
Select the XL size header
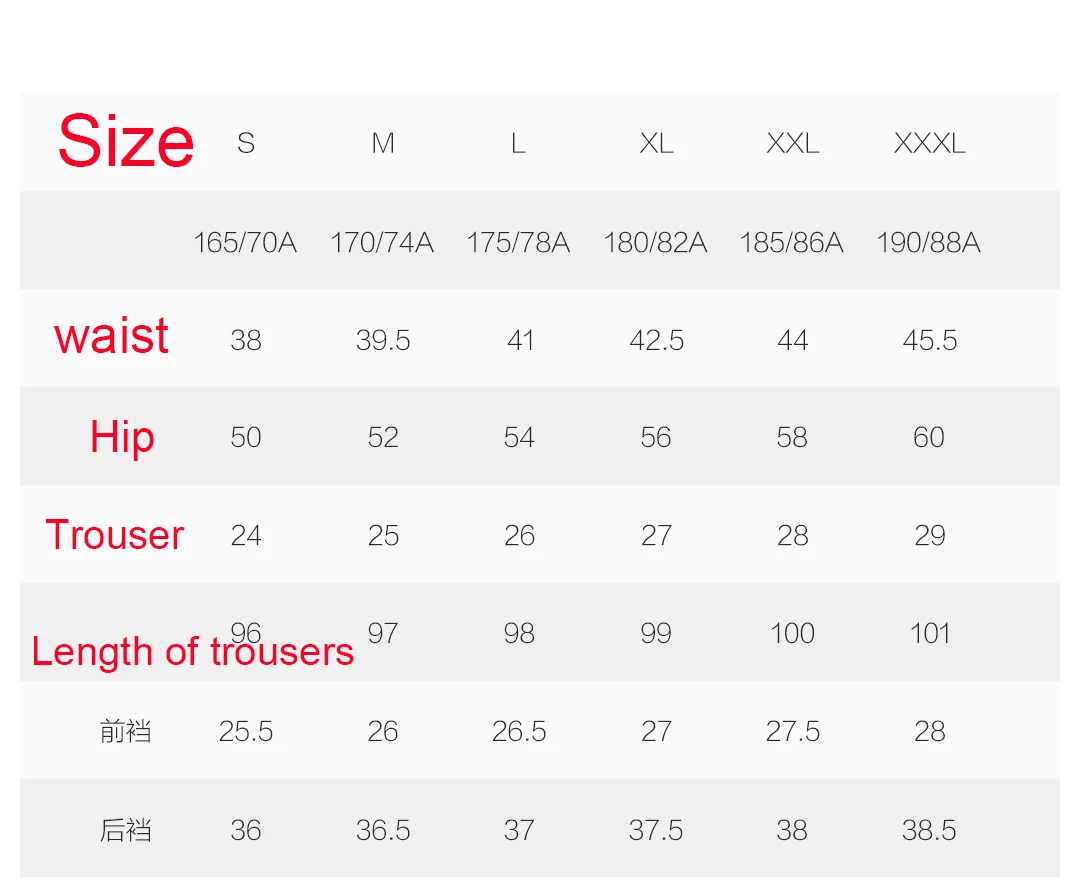pos(656,143)
